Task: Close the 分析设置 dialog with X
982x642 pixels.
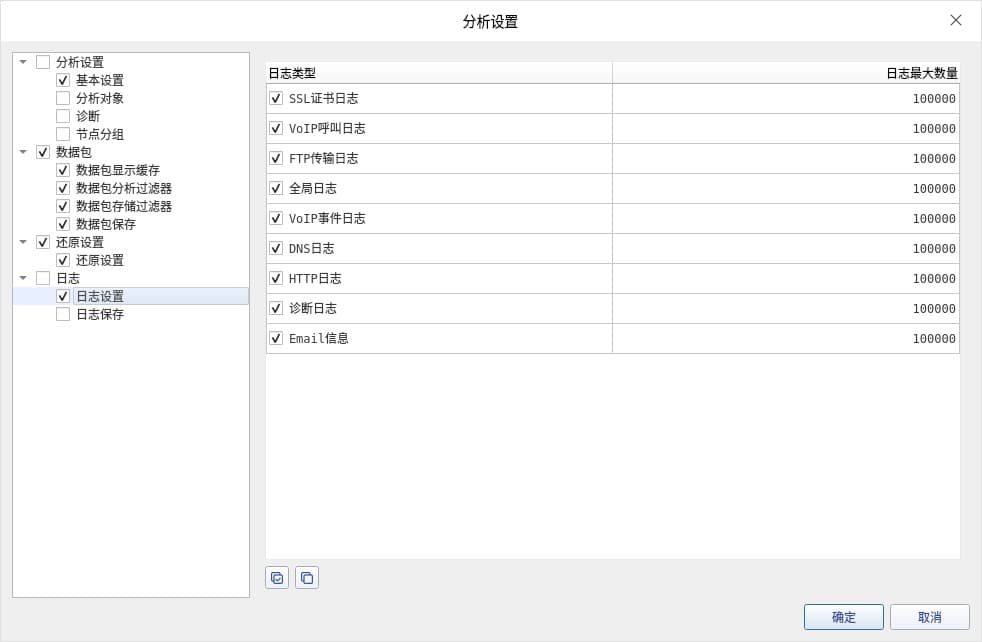Action: [x=956, y=20]
